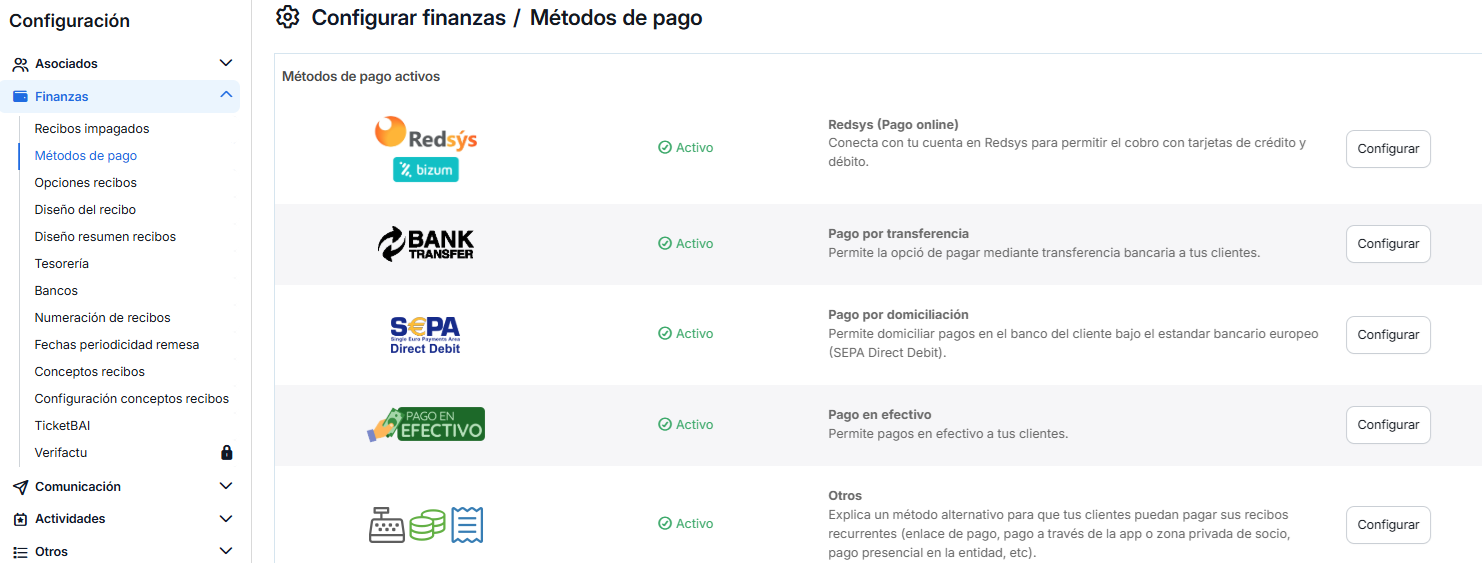Click the 'Pago por domiciliación' title
The image size is (1482, 563).
pos(898,315)
